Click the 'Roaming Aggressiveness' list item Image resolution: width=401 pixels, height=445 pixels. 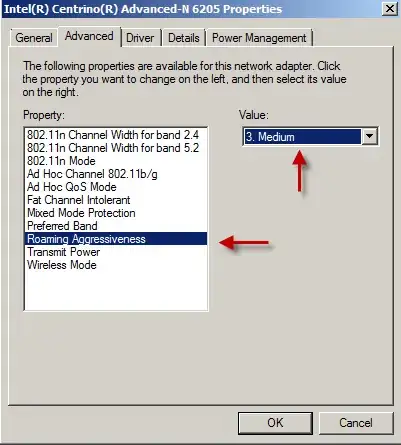pyautogui.click(x=116, y=239)
